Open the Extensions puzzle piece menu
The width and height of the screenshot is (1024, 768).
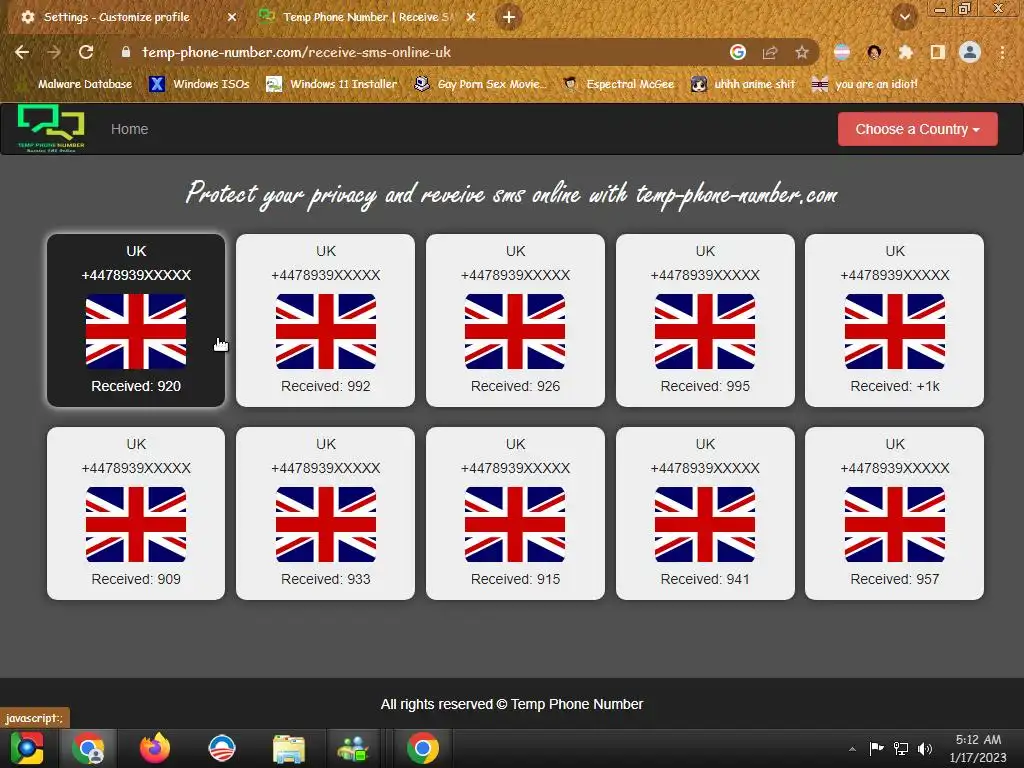[x=906, y=52]
